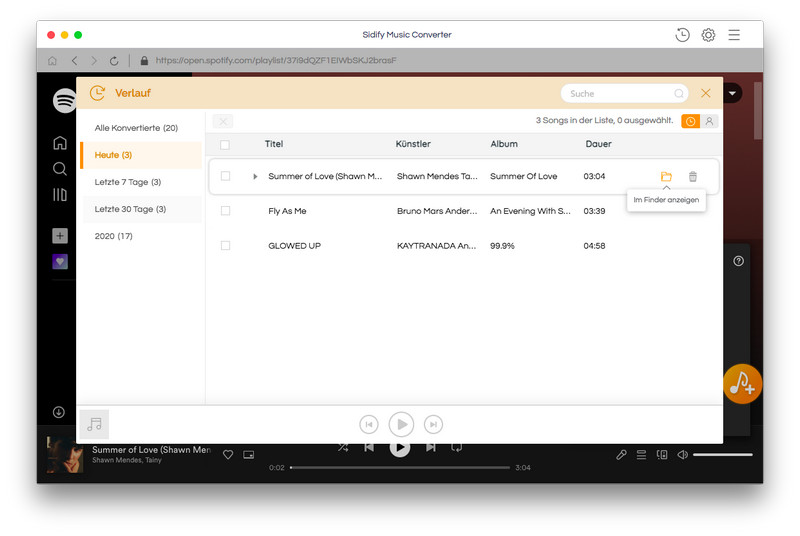The height and width of the screenshot is (536, 800).
Task: Open lyrics microphone icon in Spotify bar
Action: click(x=621, y=454)
